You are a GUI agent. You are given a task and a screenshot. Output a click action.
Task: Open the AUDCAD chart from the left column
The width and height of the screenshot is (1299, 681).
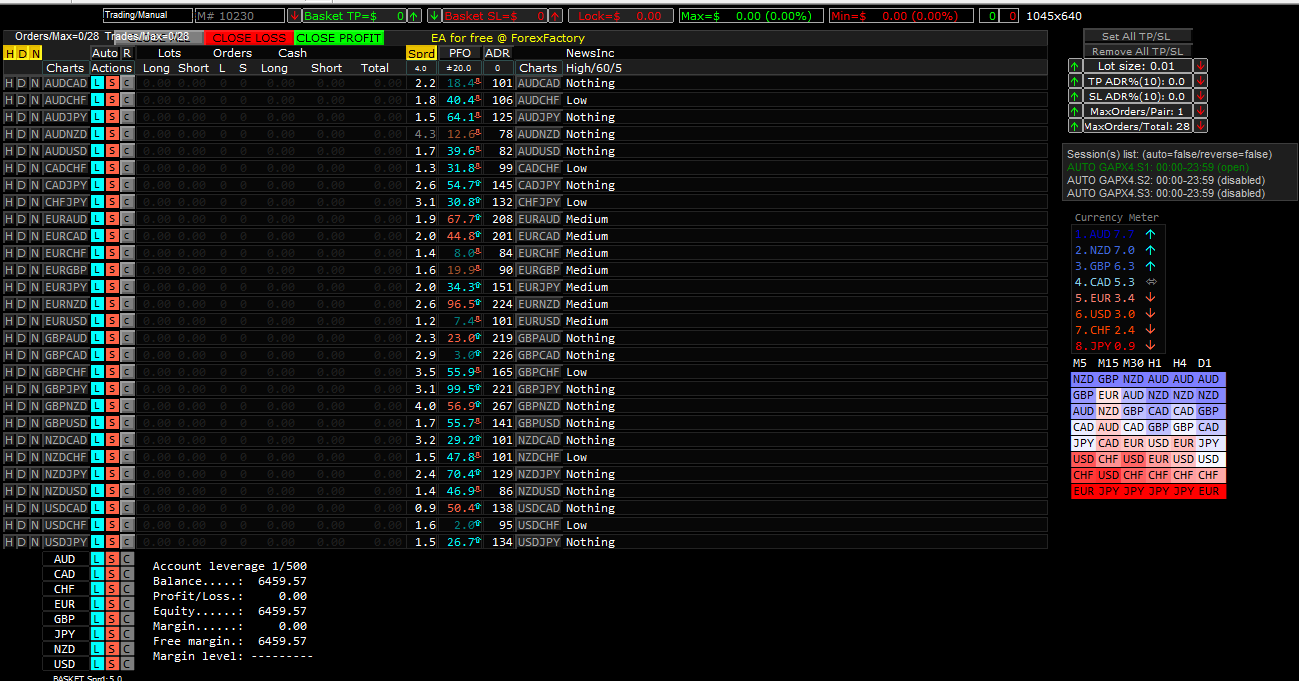coord(65,83)
